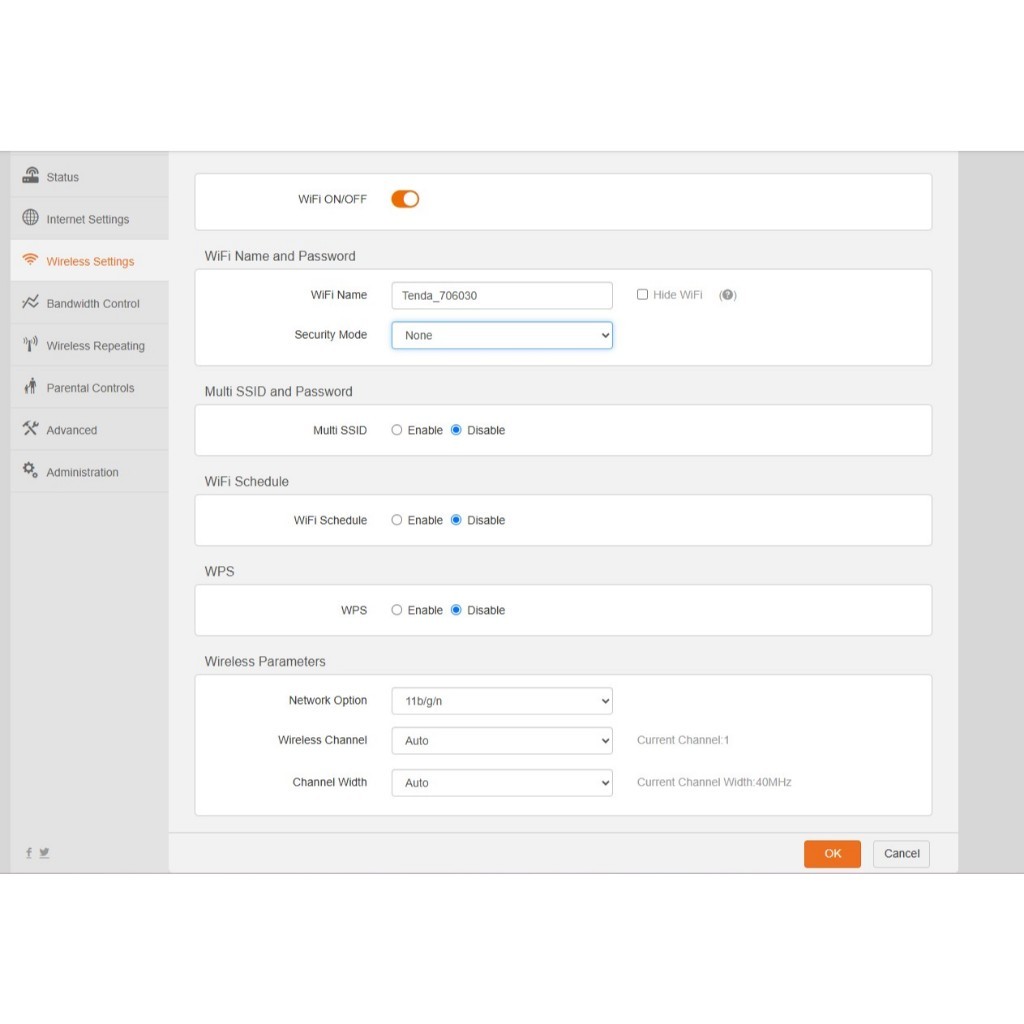Open the Wireless Channel dropdown
The height and width of the screenshot is (1024, 1024).
501,741
